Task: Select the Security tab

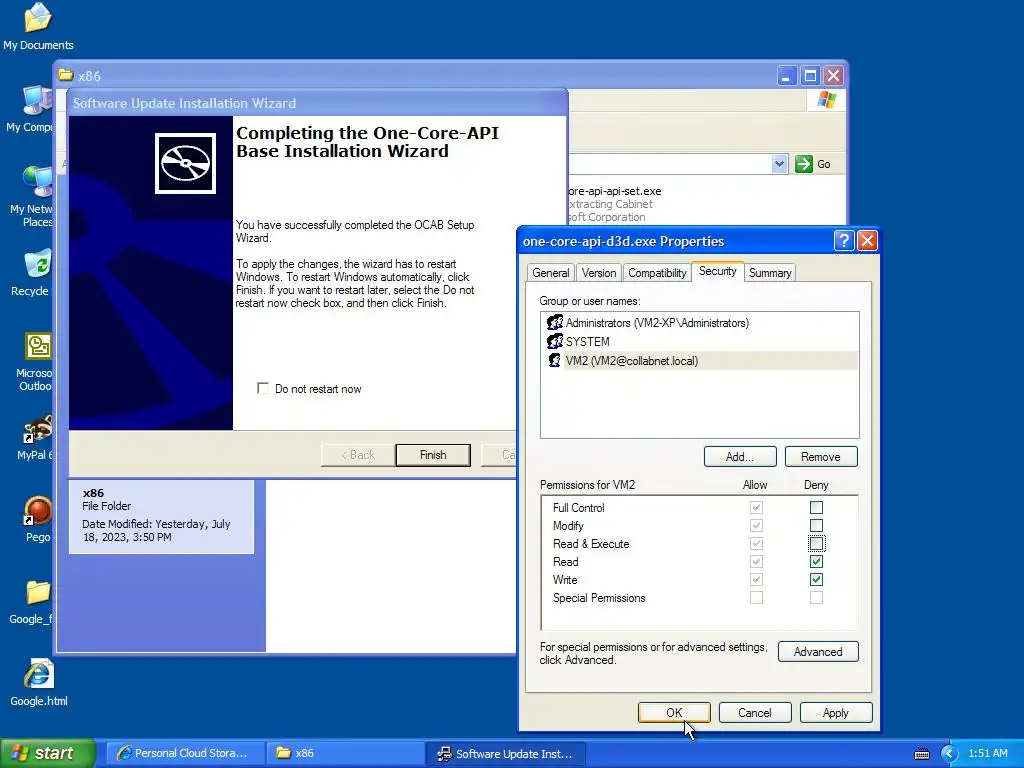Action: pyautogui.click(x=717, y=271)
